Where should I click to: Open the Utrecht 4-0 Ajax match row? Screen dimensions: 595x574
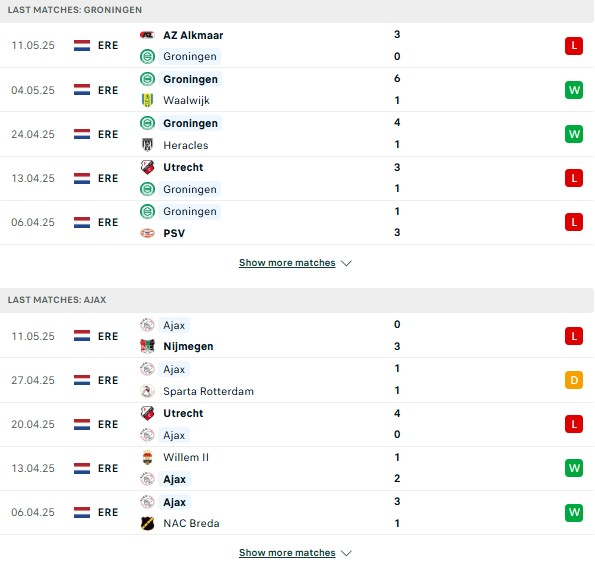(297, 424)
